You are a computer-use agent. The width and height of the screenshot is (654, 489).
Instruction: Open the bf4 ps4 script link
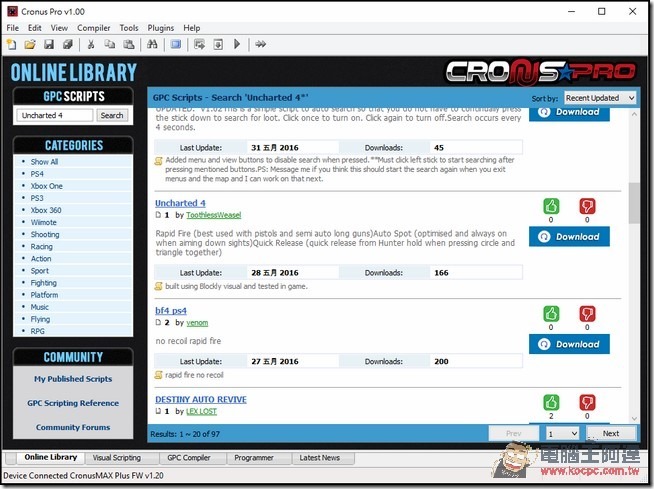[x=171, y=311]
